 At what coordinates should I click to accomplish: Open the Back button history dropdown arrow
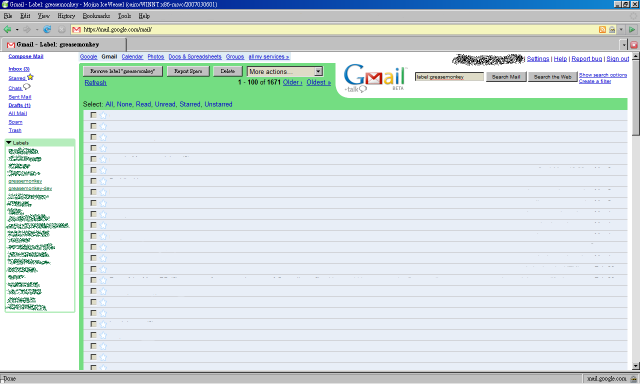pos(17,29)
